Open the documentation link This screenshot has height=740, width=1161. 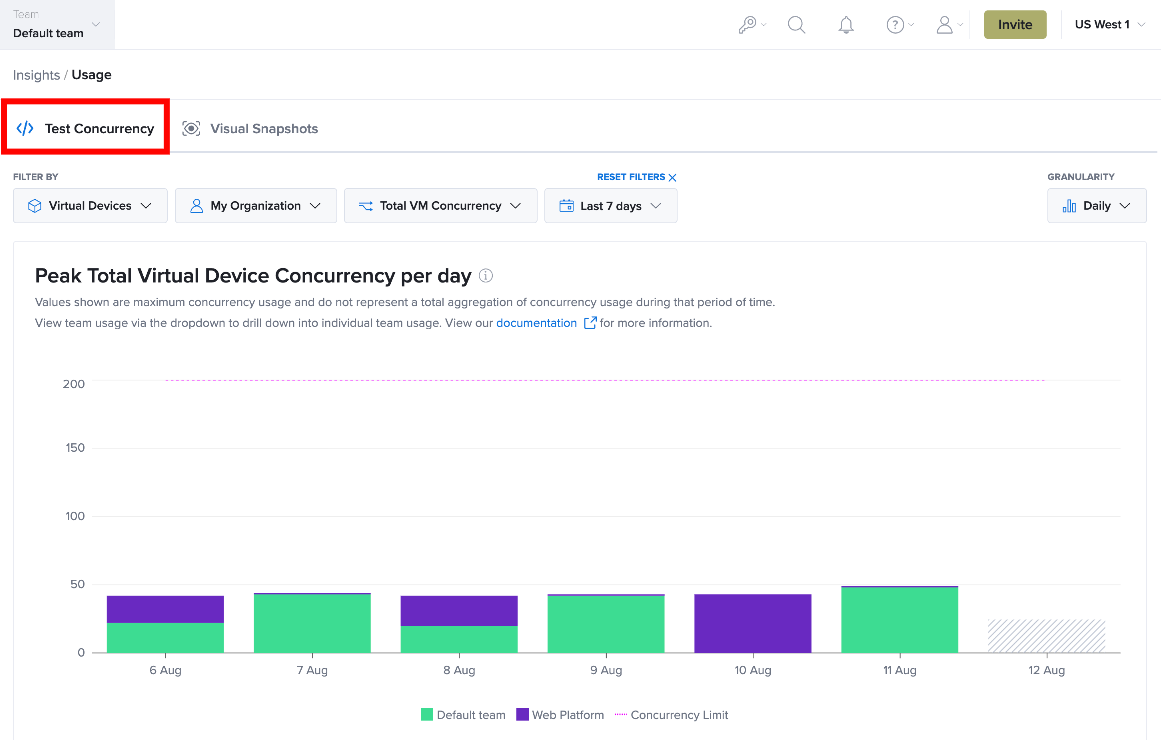coord(536,323)
